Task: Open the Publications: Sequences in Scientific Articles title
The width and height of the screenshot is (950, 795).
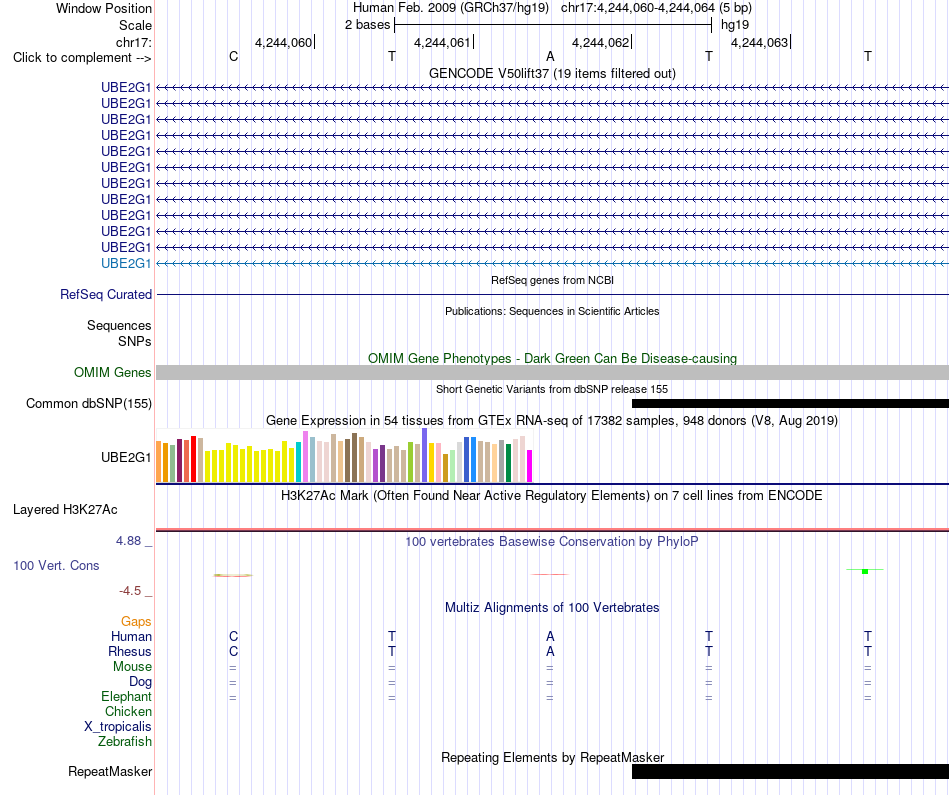Action: tap(552, 311)
